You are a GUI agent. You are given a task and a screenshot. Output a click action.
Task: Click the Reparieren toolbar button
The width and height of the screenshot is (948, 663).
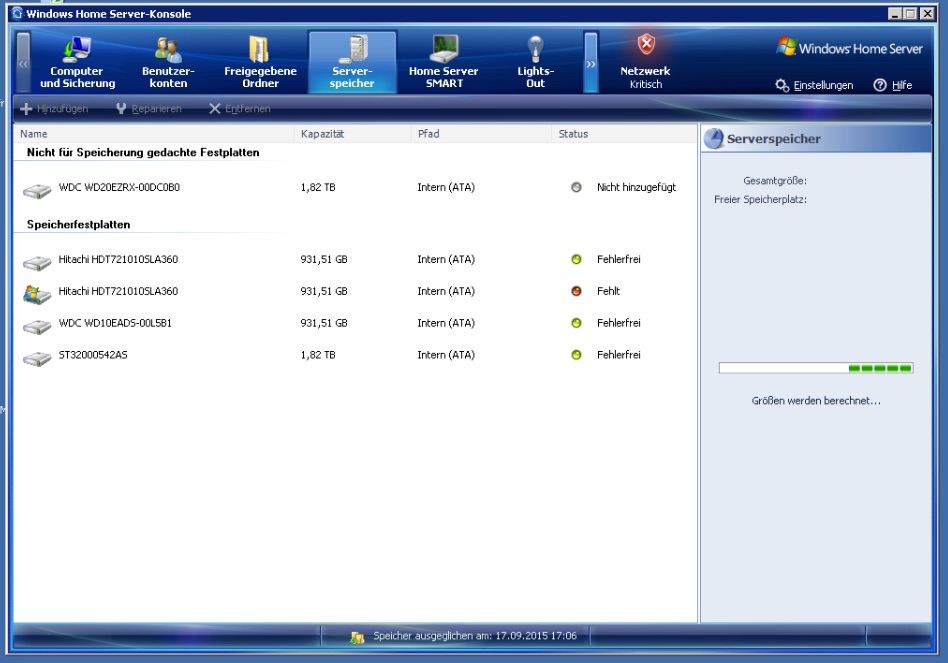coord(149,109)
